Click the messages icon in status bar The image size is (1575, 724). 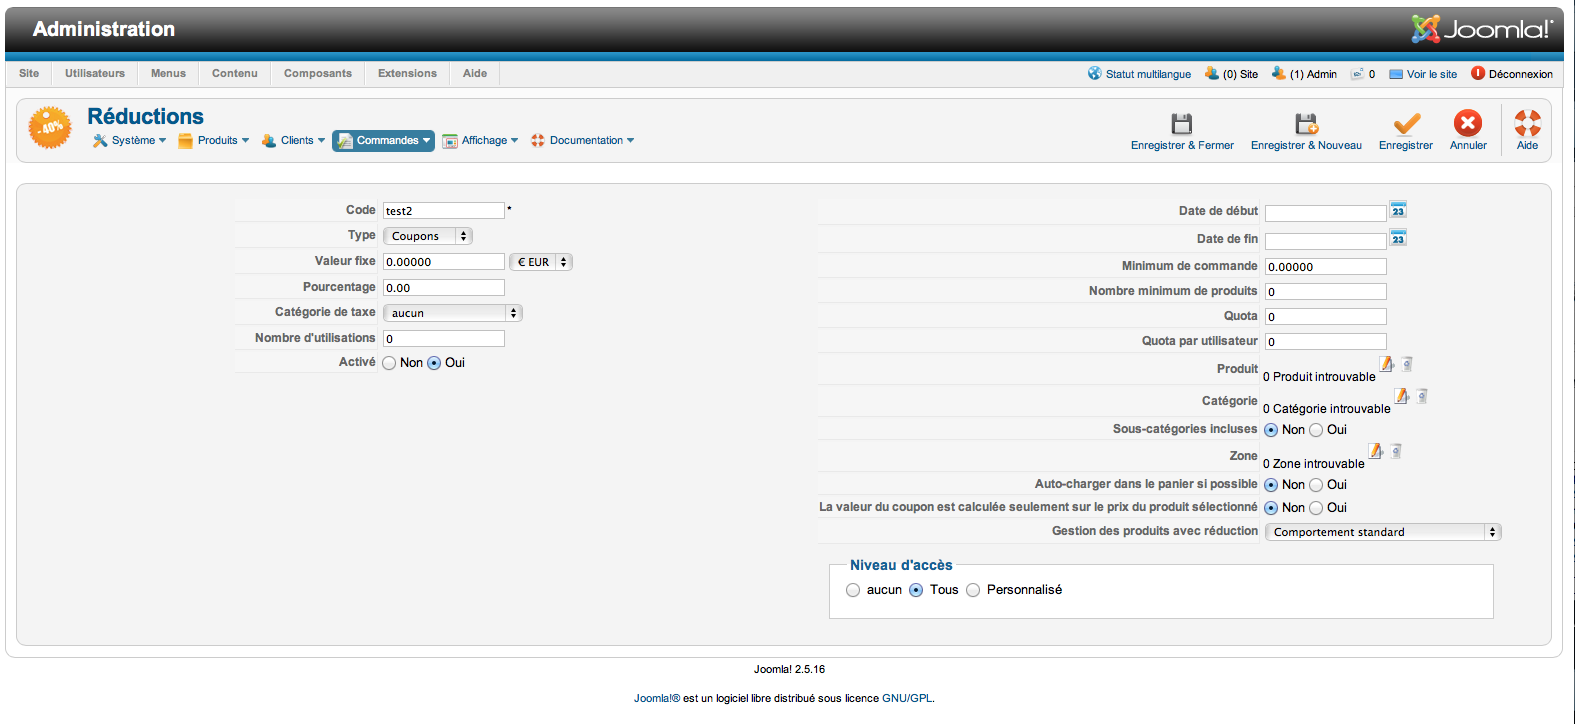1357,74
